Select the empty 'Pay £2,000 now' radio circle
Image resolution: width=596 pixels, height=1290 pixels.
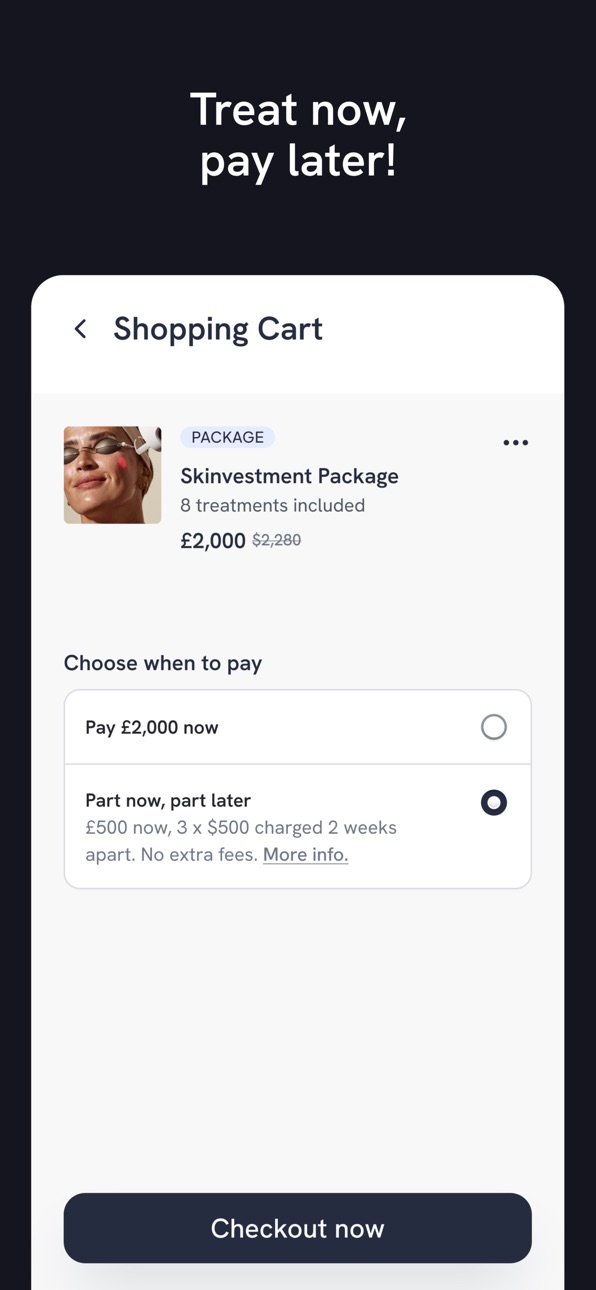point(494,727)
